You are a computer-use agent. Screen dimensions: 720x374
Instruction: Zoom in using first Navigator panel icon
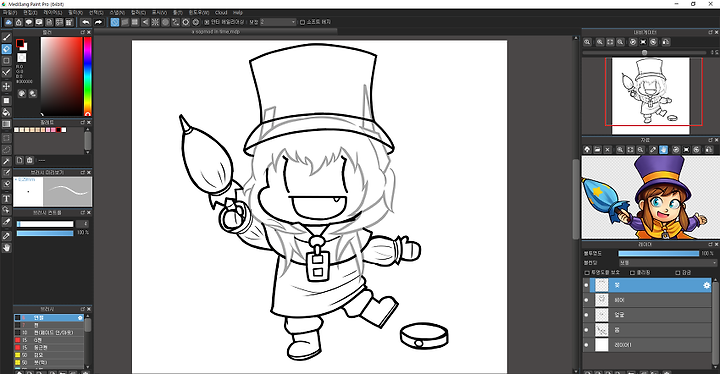pos(587,42)
